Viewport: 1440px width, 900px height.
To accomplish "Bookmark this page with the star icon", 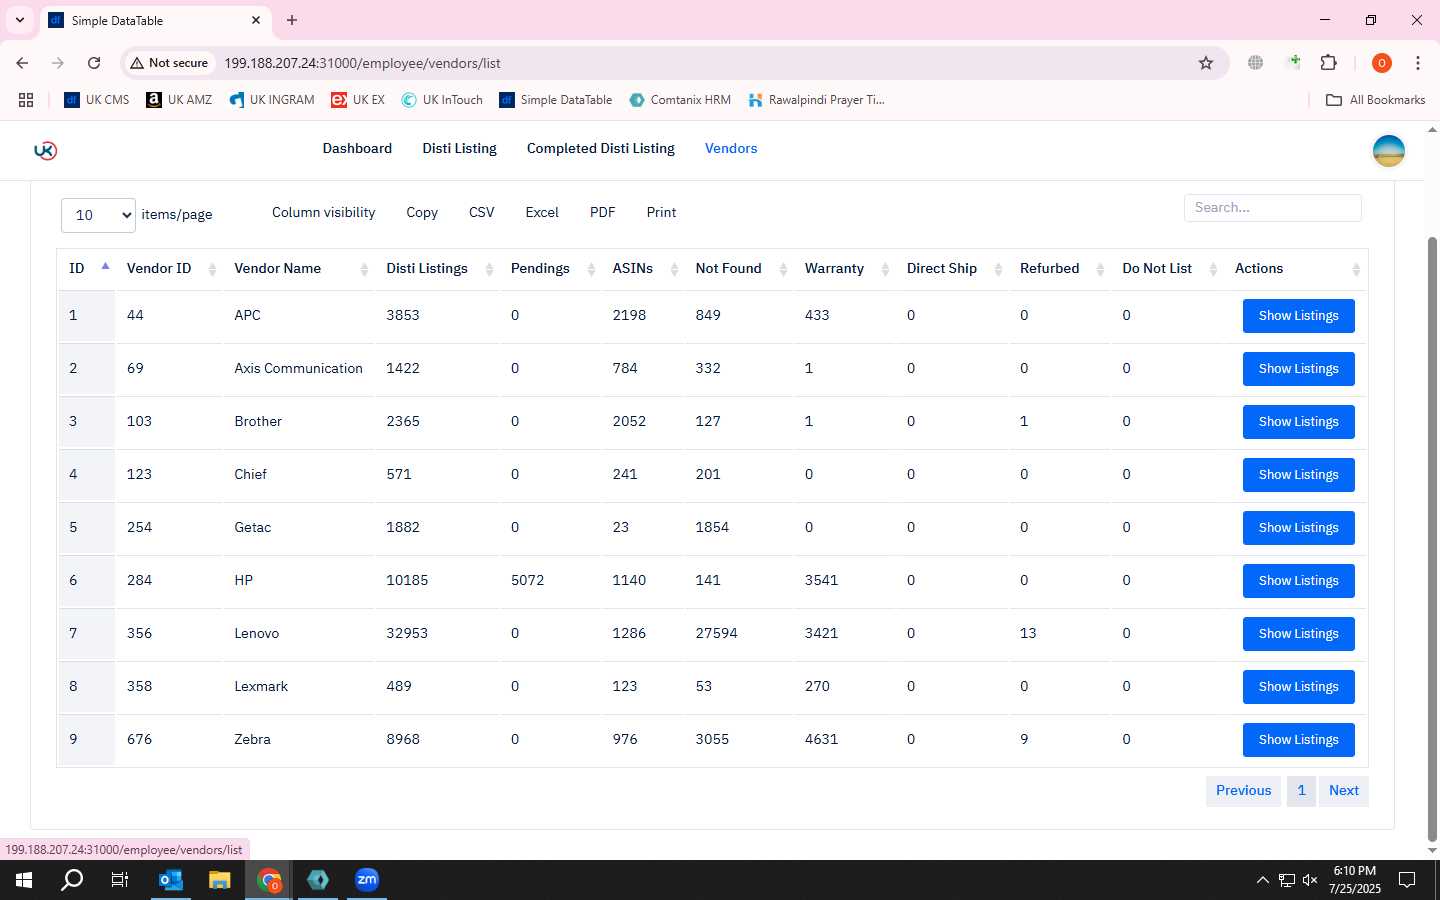I will (1206, 63).
